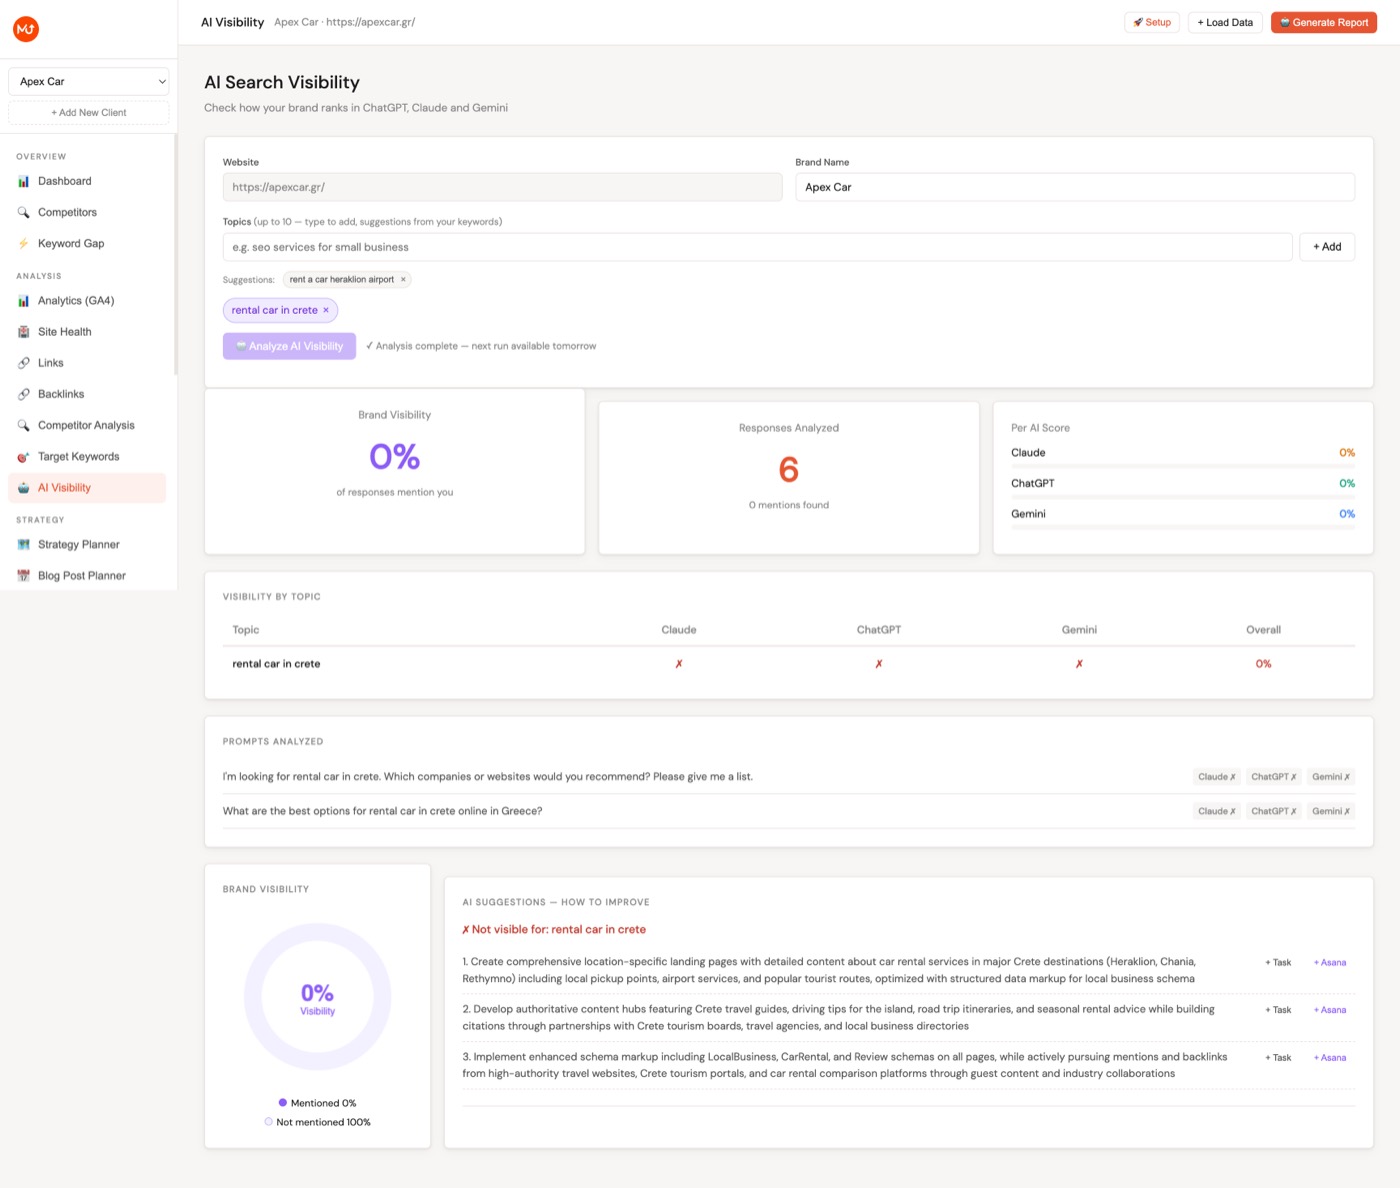
Task: Open Blog Post Planner
Action: pos(87,575)
